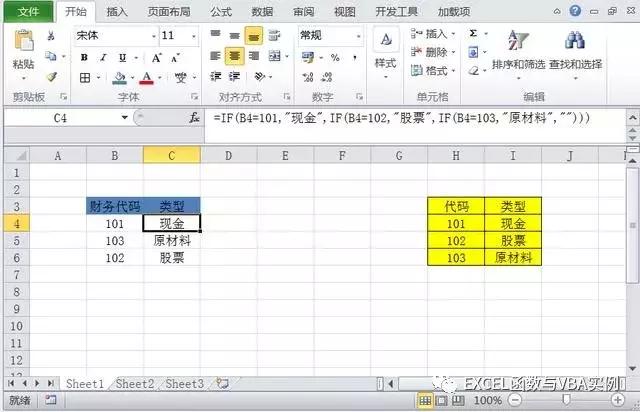Switch to the 视图 tab

(x=344, y=11)
